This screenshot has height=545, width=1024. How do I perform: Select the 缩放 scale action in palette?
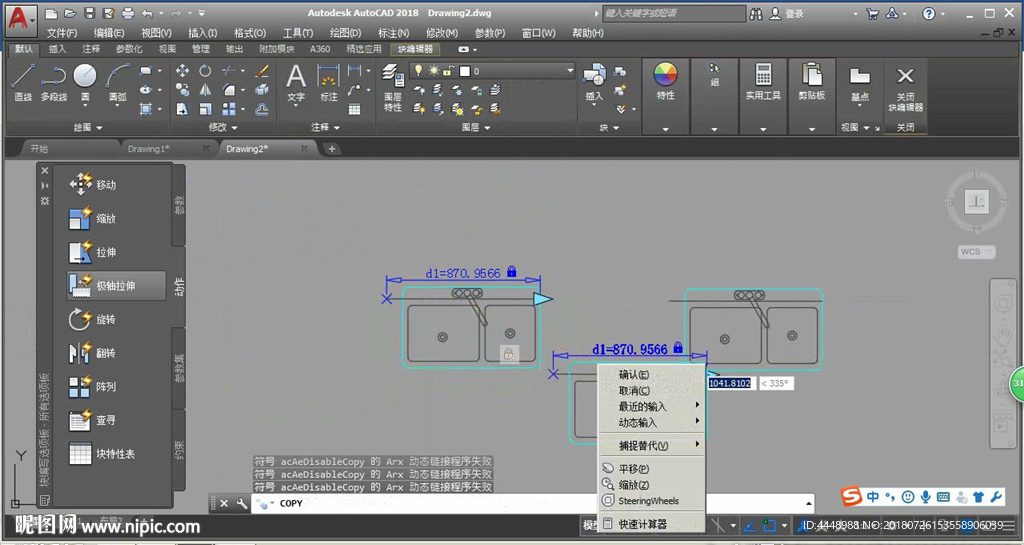pyautogui.click(x=93, y=219)
